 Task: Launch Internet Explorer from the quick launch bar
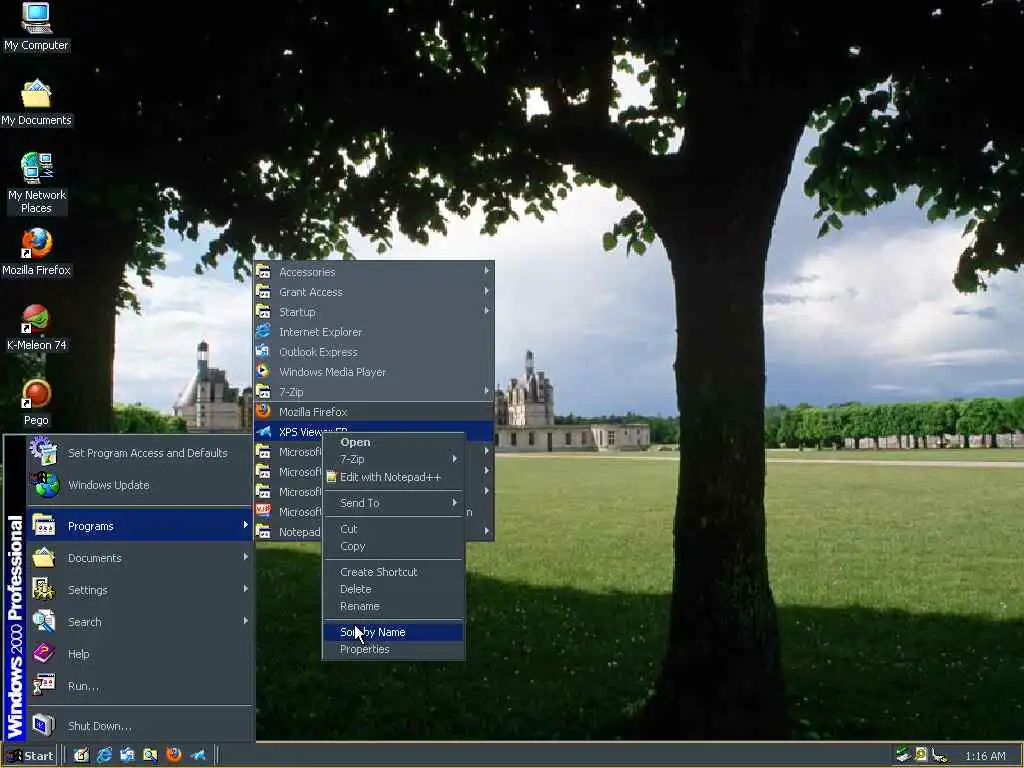coord(104,756)
